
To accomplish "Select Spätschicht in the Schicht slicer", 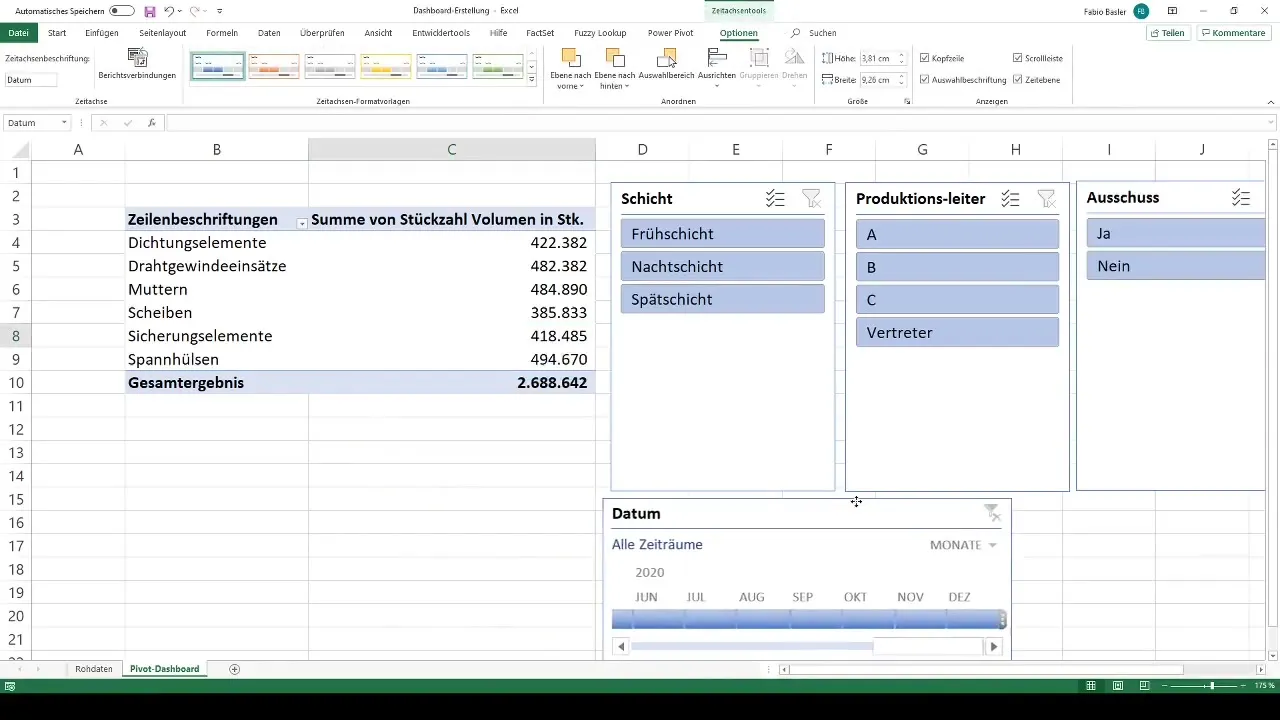I will 722,299.
